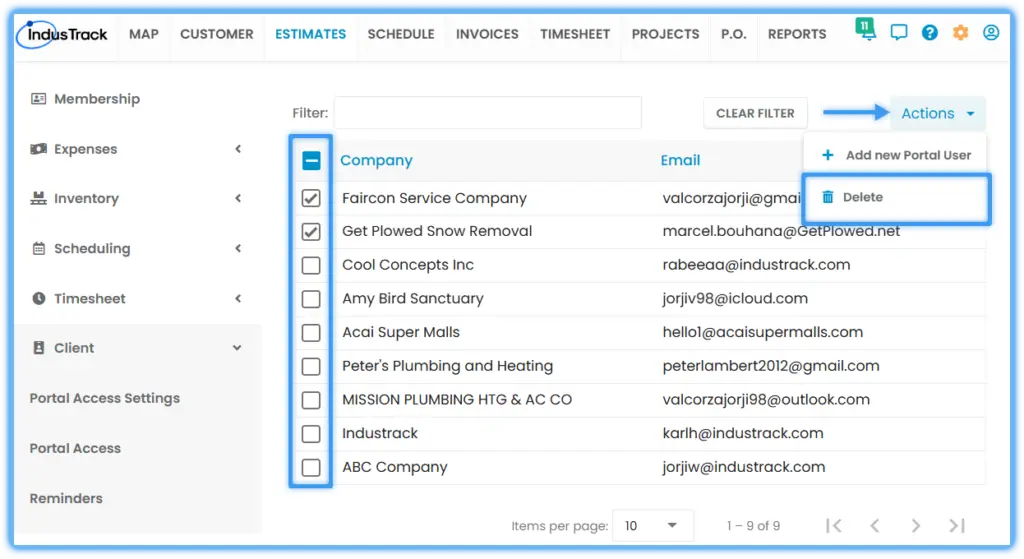Click into the Filter text field
1024x559 pixels.
tap(487, 113)
